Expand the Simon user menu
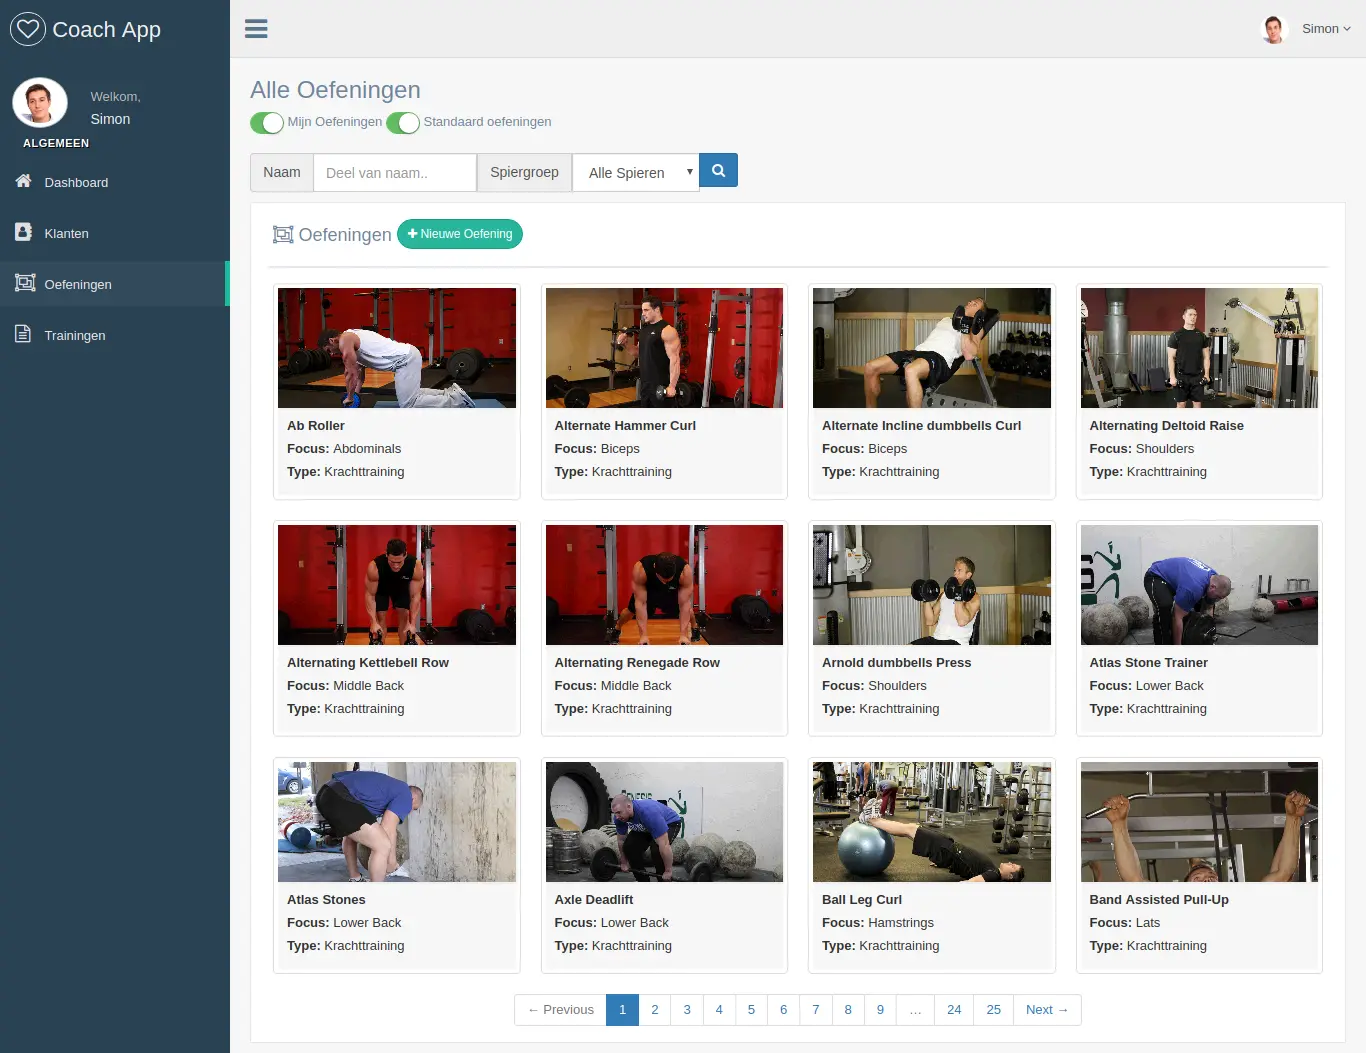Screen dimensions: 1366x1053 [x=1326, y=29]
